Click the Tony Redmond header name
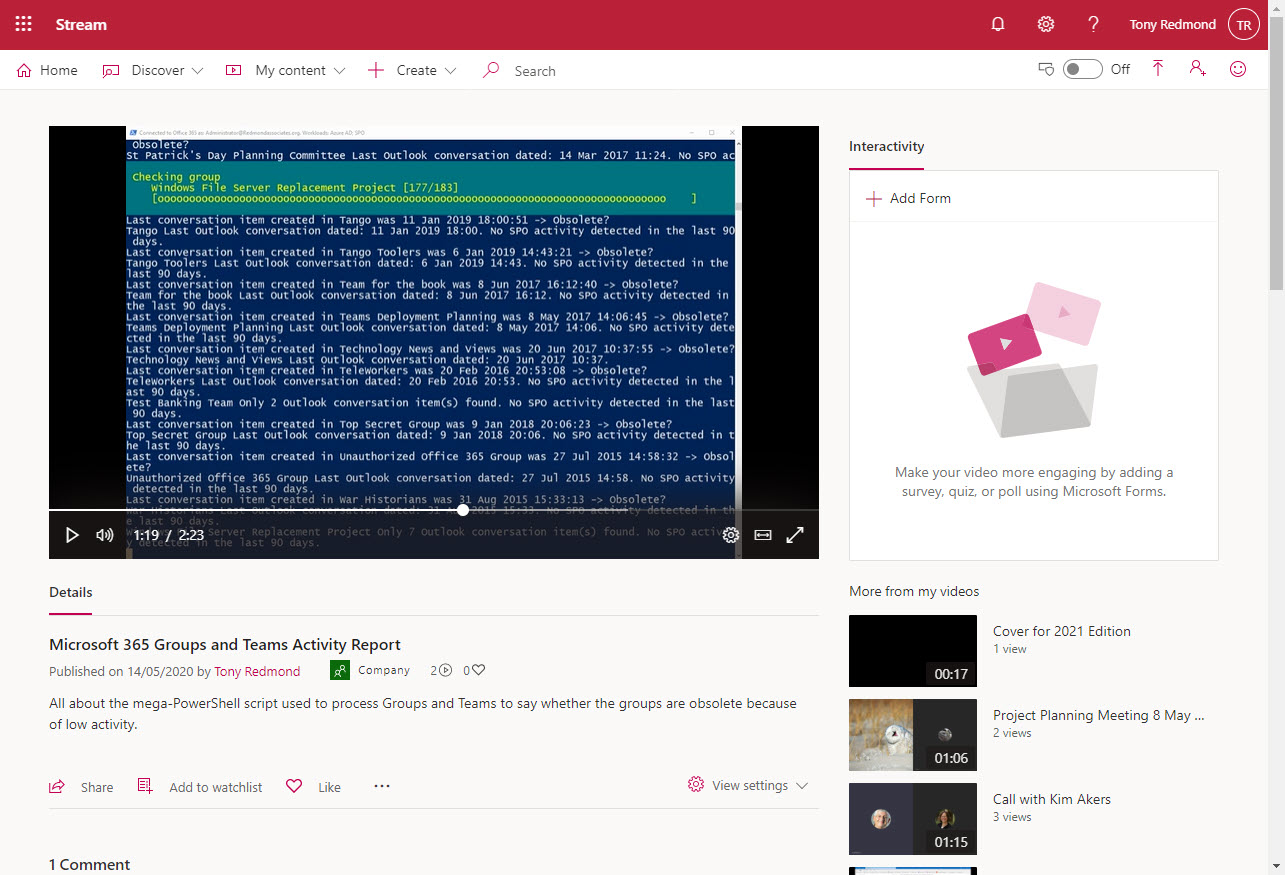 [1173, 24]
